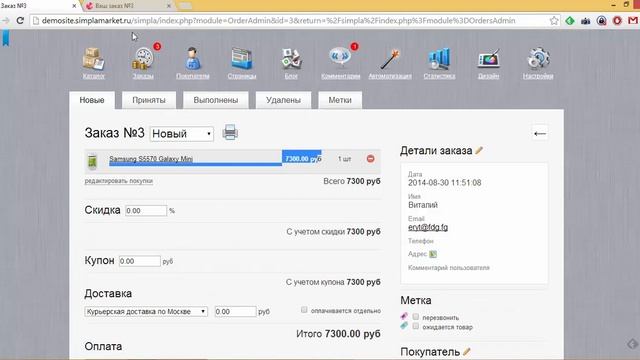Edit order details via pencil icon
The width and height of the screenshot is (640, 360).
(x=479, y=150)
